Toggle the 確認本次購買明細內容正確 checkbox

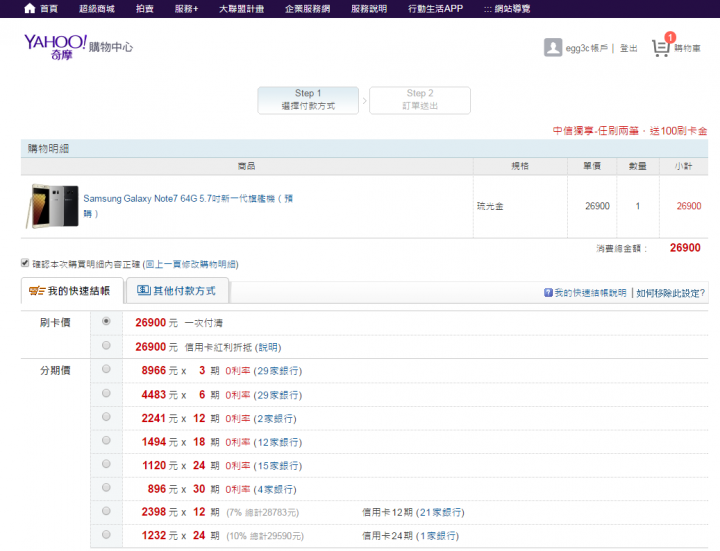tap(25, 264)
